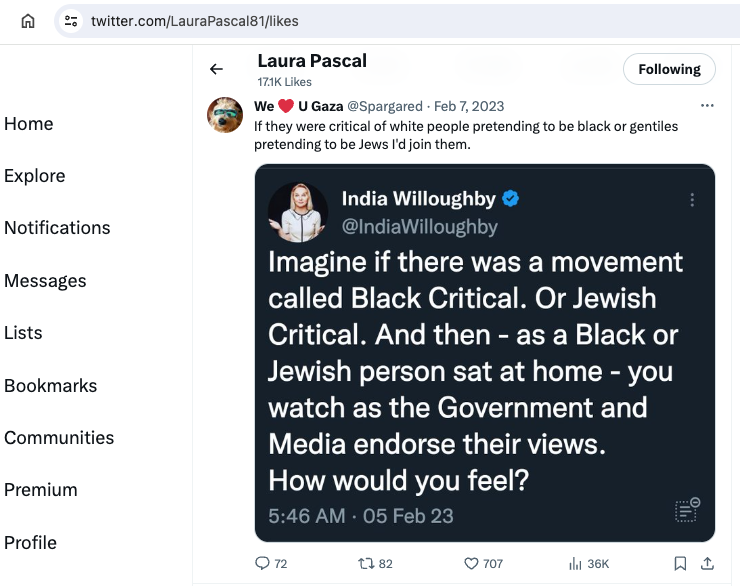
Task: Open Messages from the sidebar
Action: (45, 281)
